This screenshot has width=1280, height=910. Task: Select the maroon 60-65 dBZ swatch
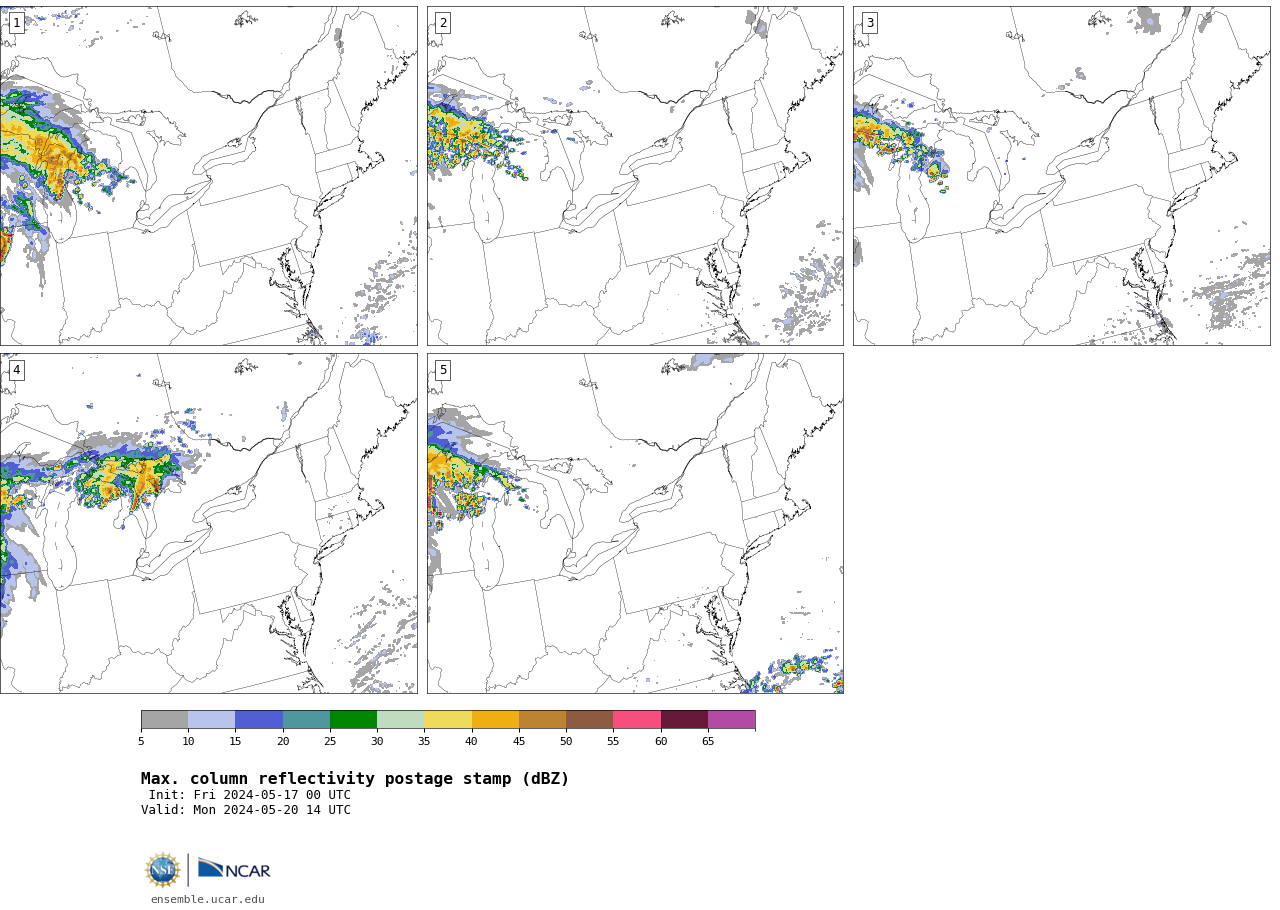point(684,720)
